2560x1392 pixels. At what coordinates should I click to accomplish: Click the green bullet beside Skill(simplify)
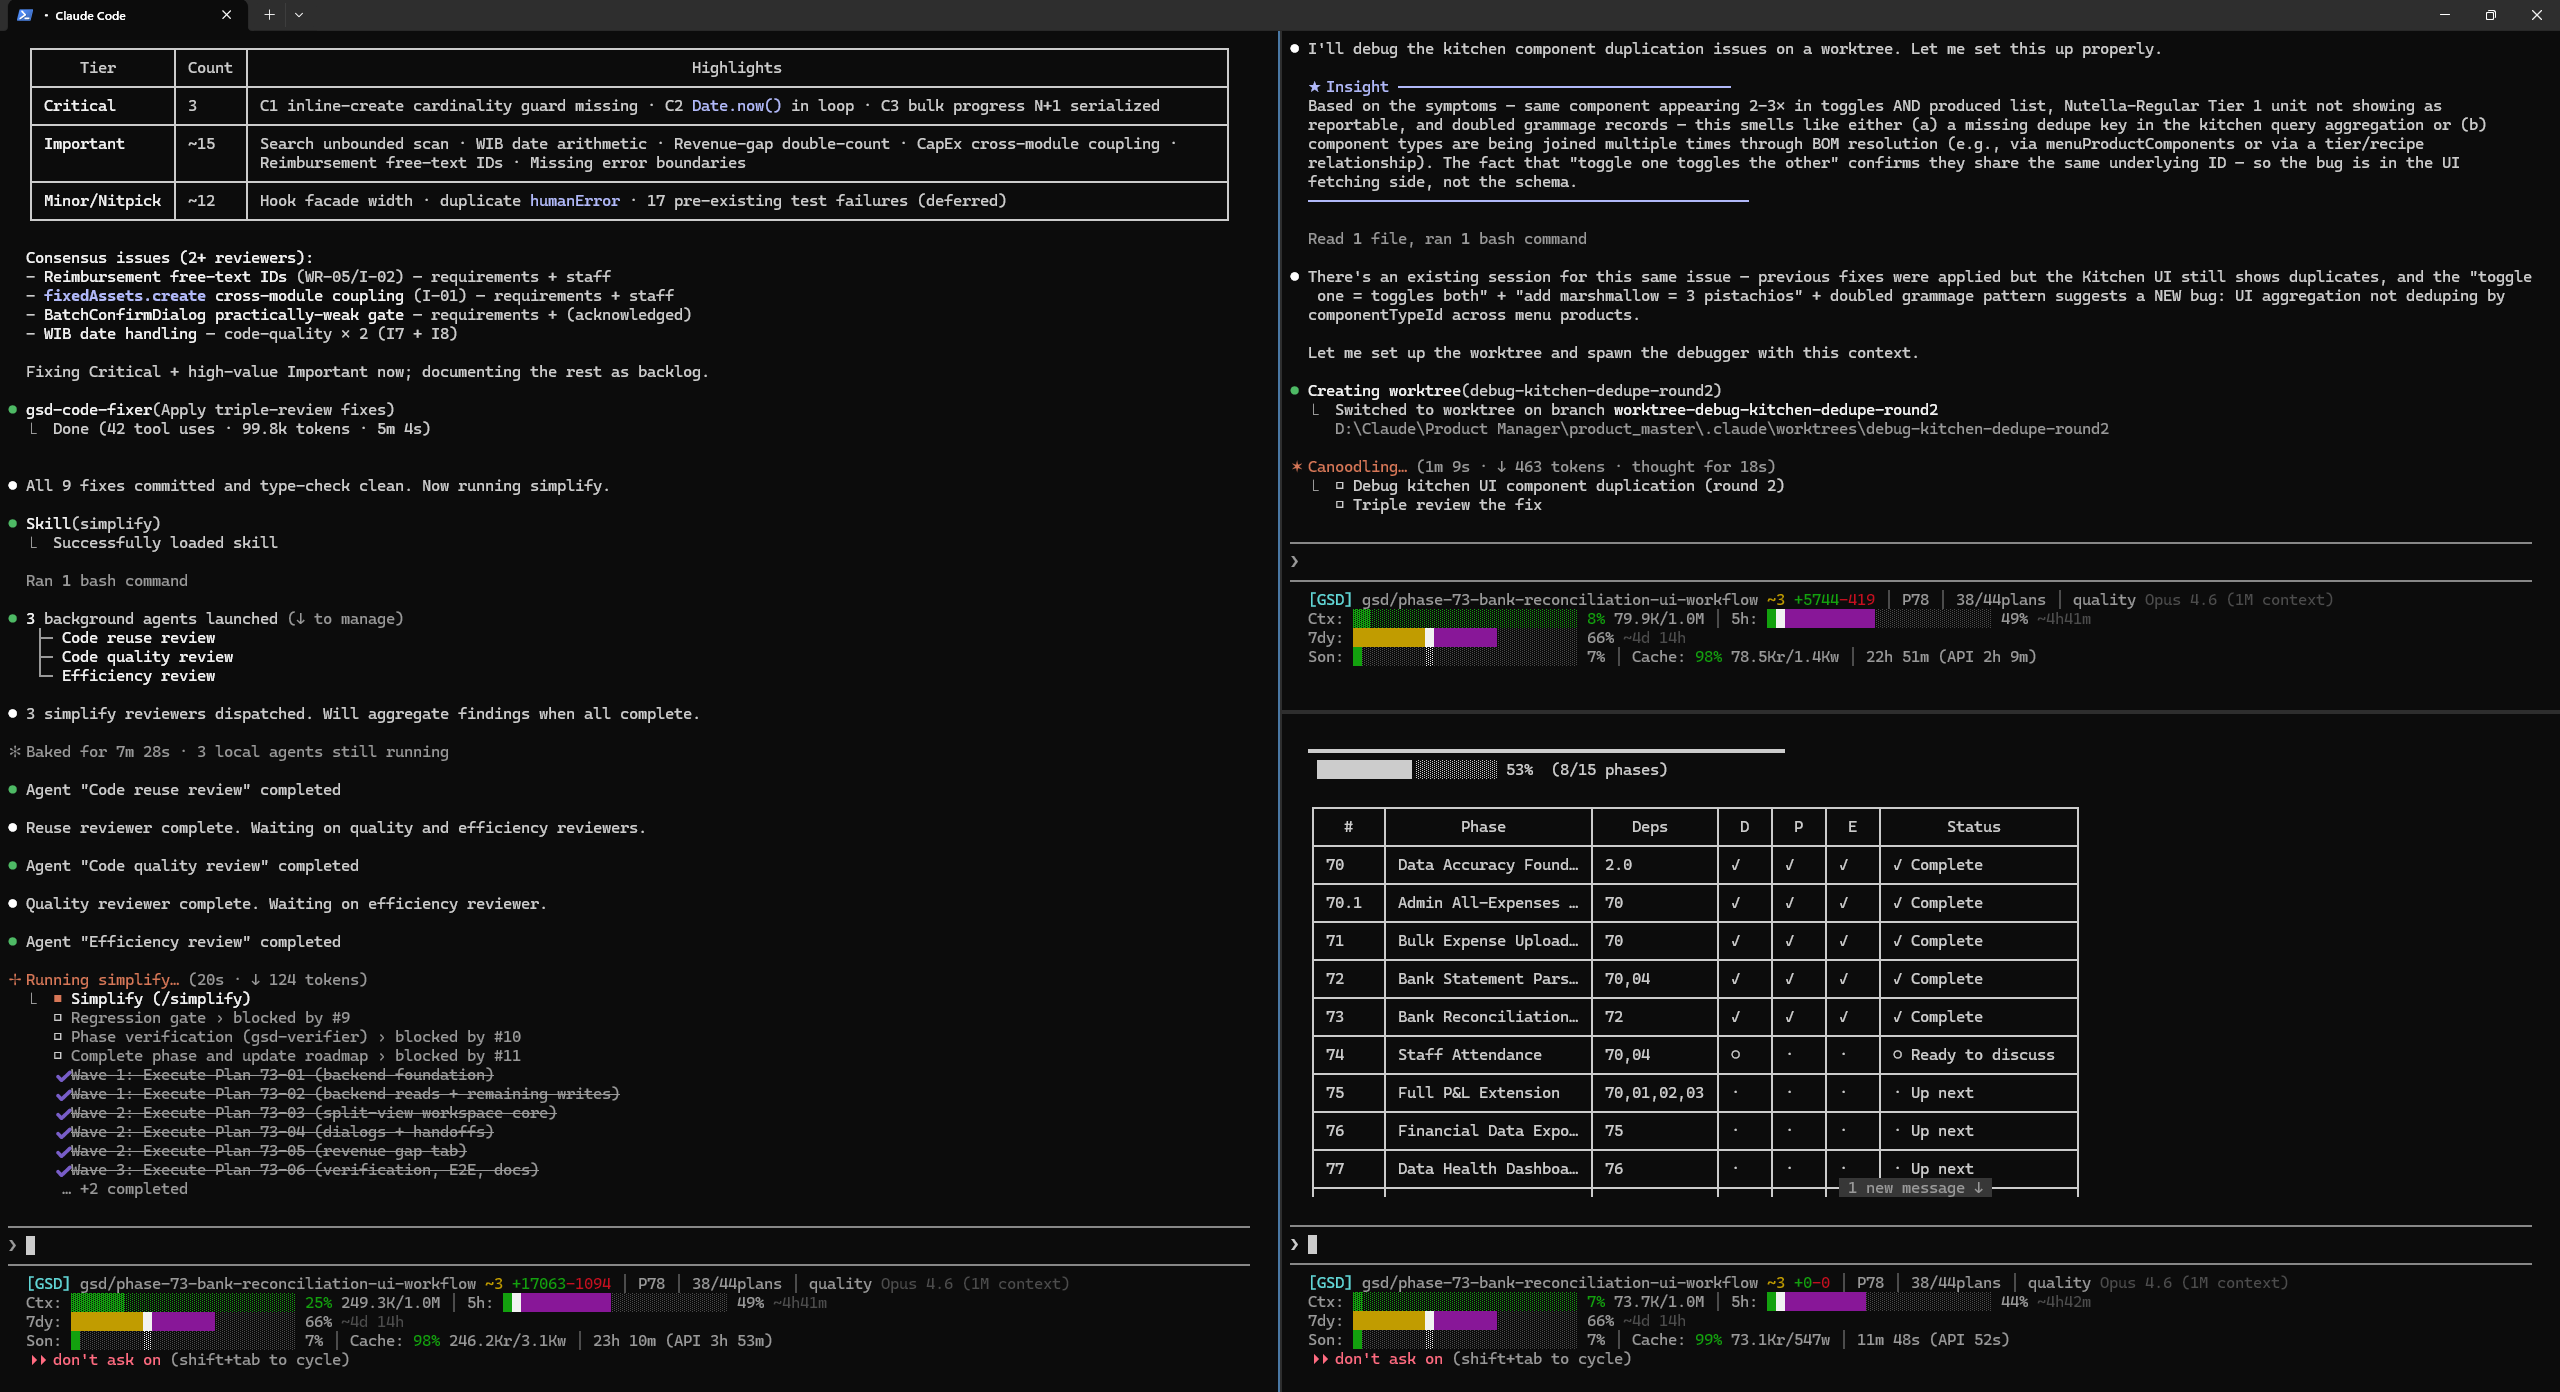tap(12, 524)
